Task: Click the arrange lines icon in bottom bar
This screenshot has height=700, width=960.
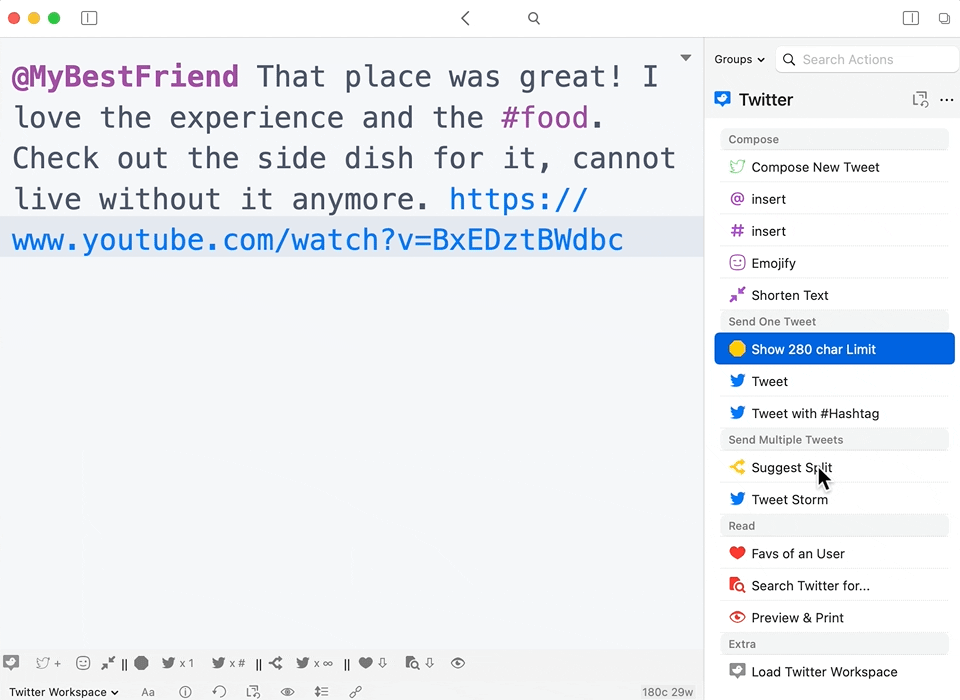Action: click(x=321, y=692)
